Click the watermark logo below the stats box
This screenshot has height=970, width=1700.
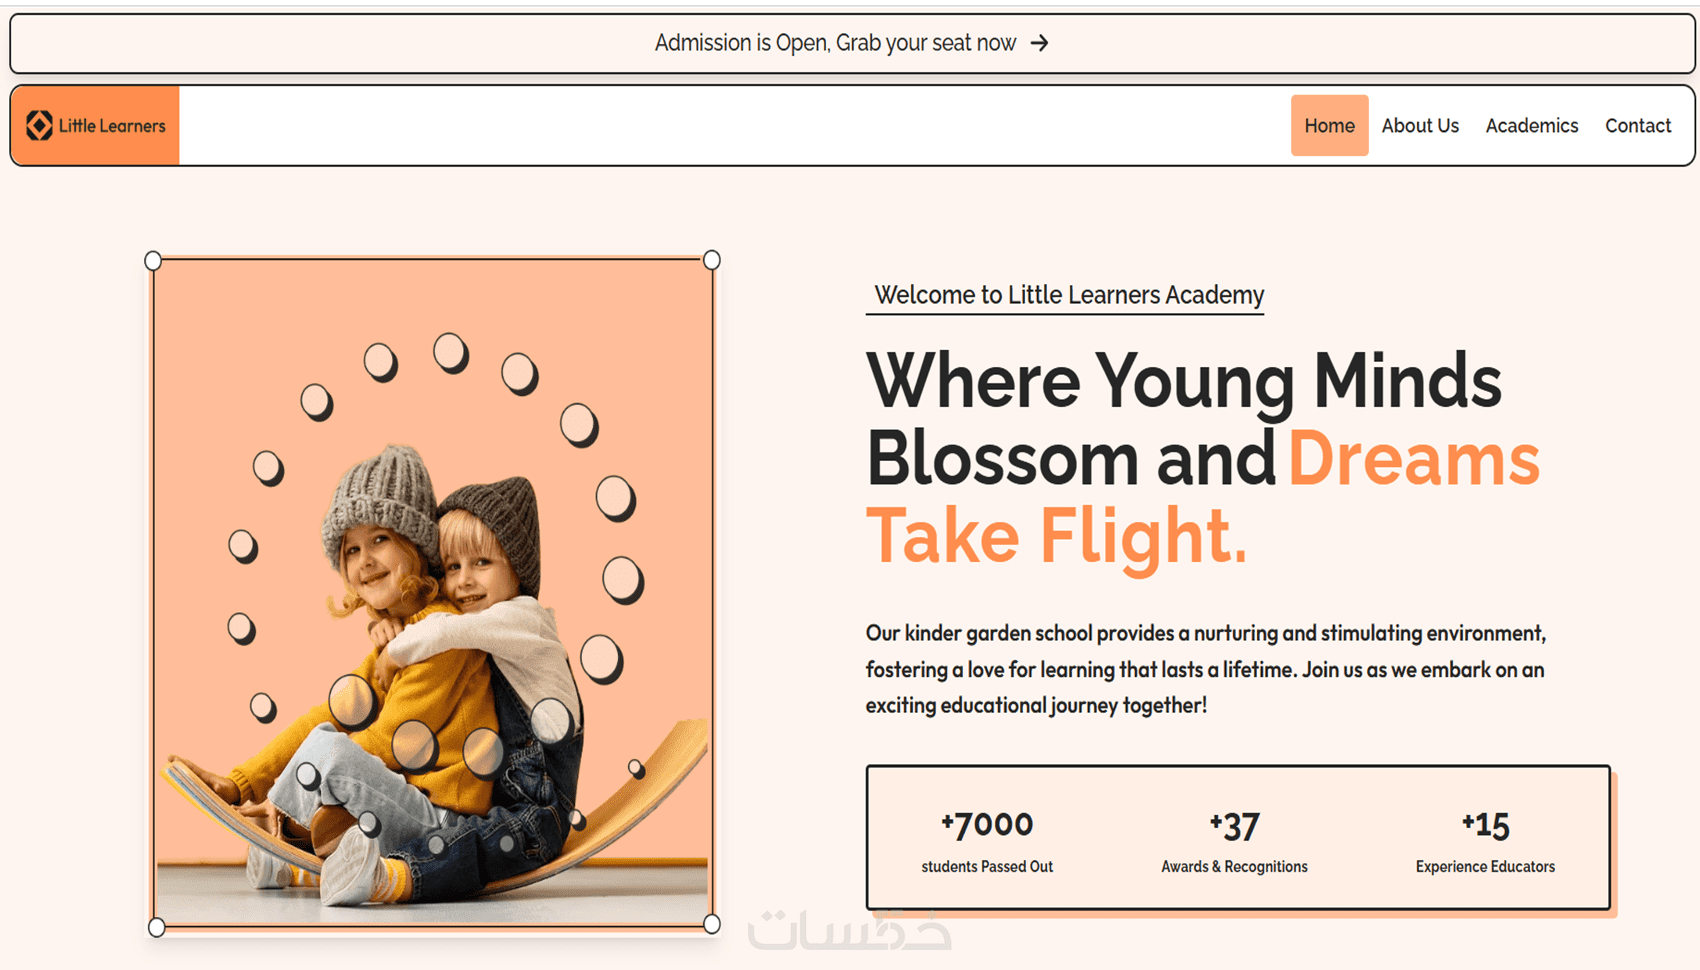click(849, 930)
